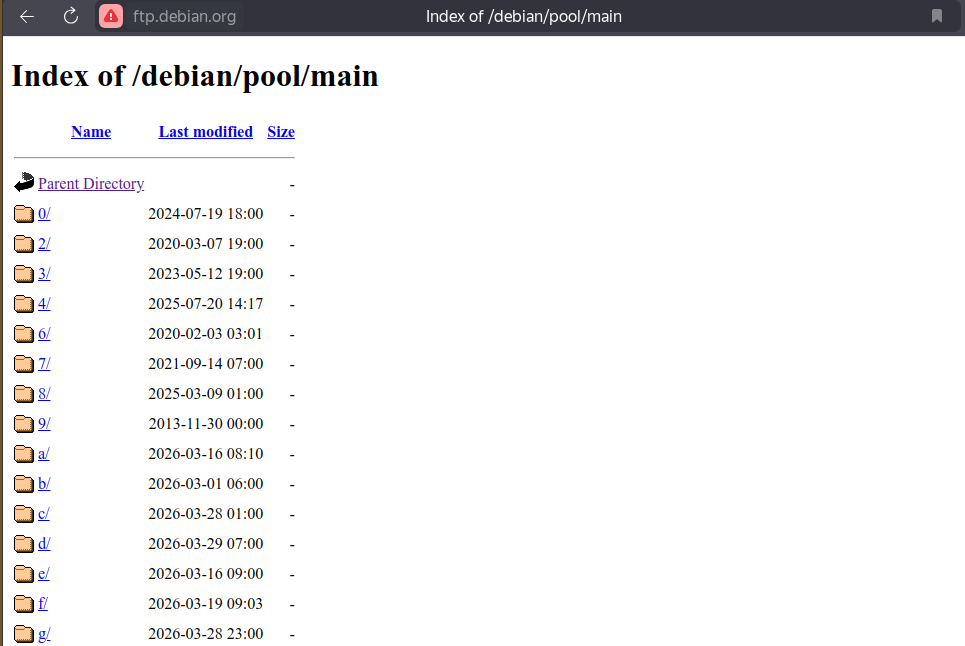Click the date 2026-03-28 23:00
The width and height of the screenshot is (965, 646).
coord(206,634)
